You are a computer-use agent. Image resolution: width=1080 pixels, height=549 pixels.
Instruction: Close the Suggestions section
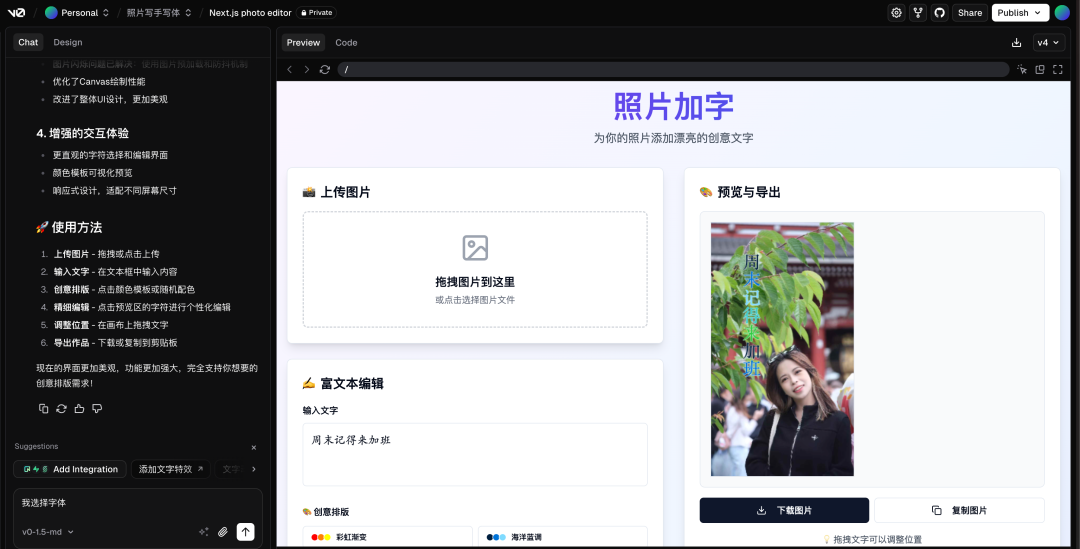tap(253, 447)
